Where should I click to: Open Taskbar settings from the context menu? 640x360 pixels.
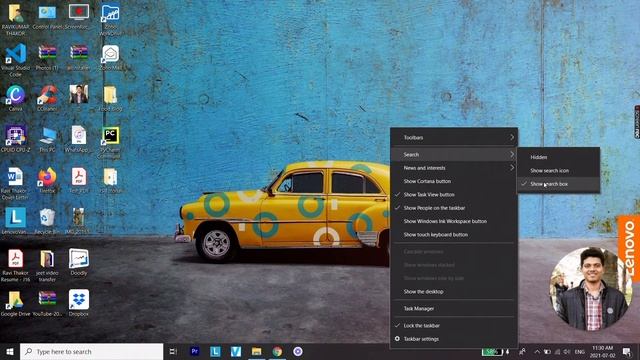click(454, 339)
